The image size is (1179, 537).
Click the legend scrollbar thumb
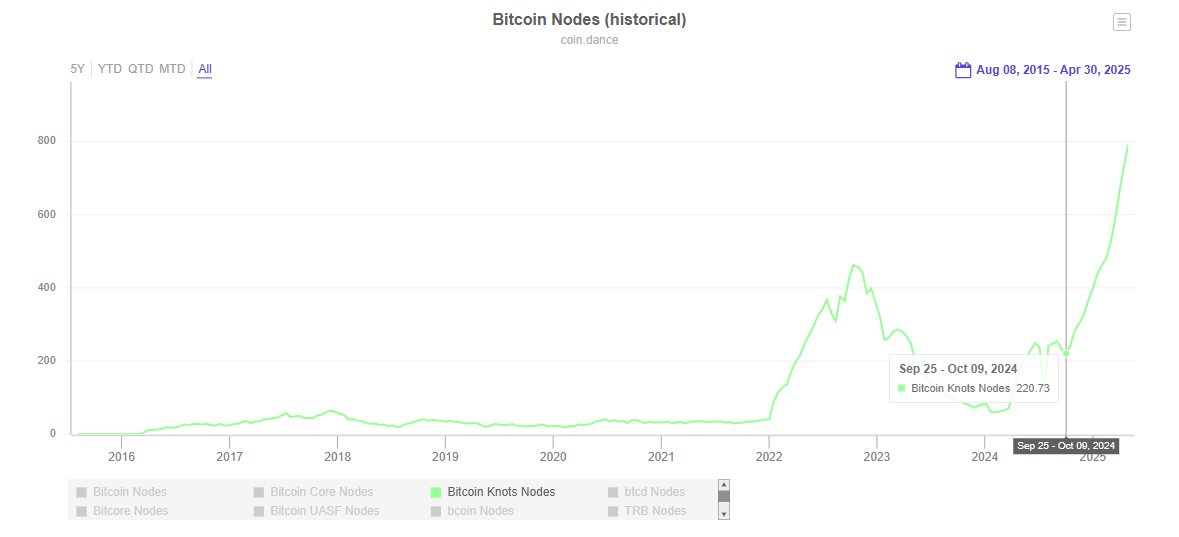click(724, 496)
